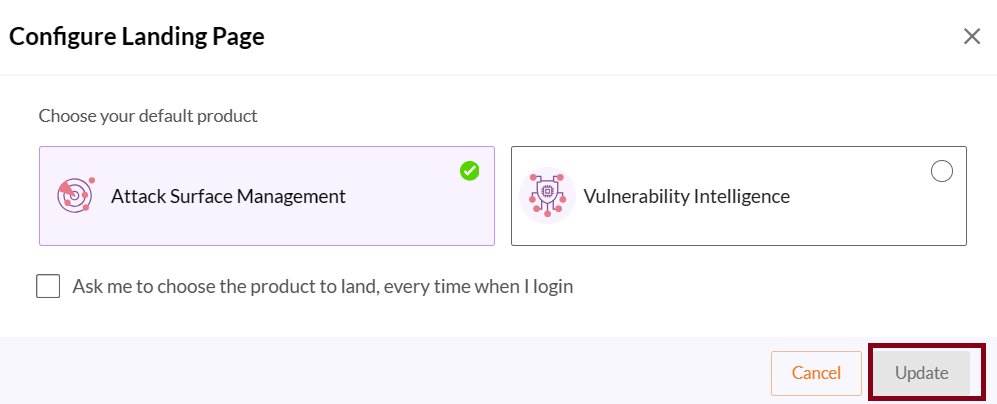Screen dimensions: 997x404
Task: Click the Attack Surface Management radar icon
Action: coord(76,195)
